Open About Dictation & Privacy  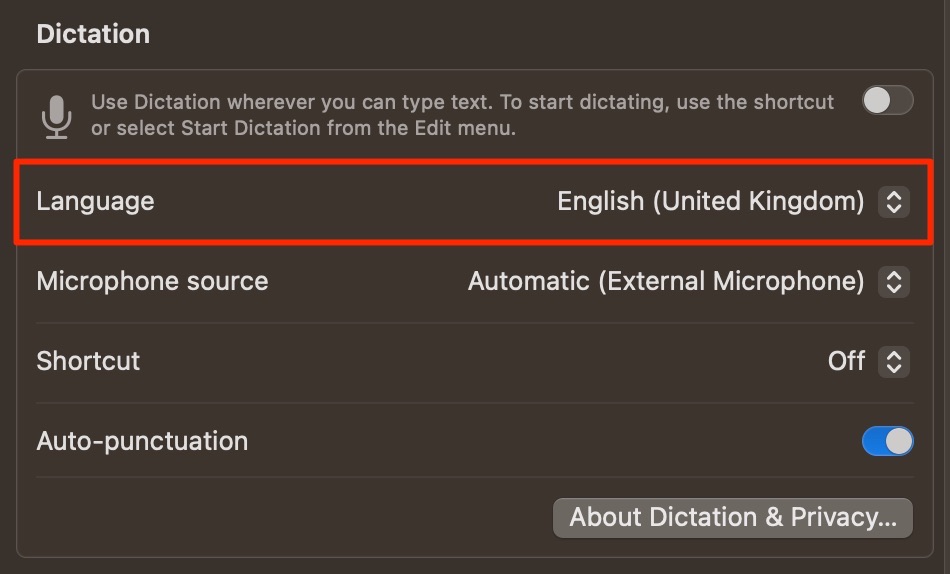(732, 518)
